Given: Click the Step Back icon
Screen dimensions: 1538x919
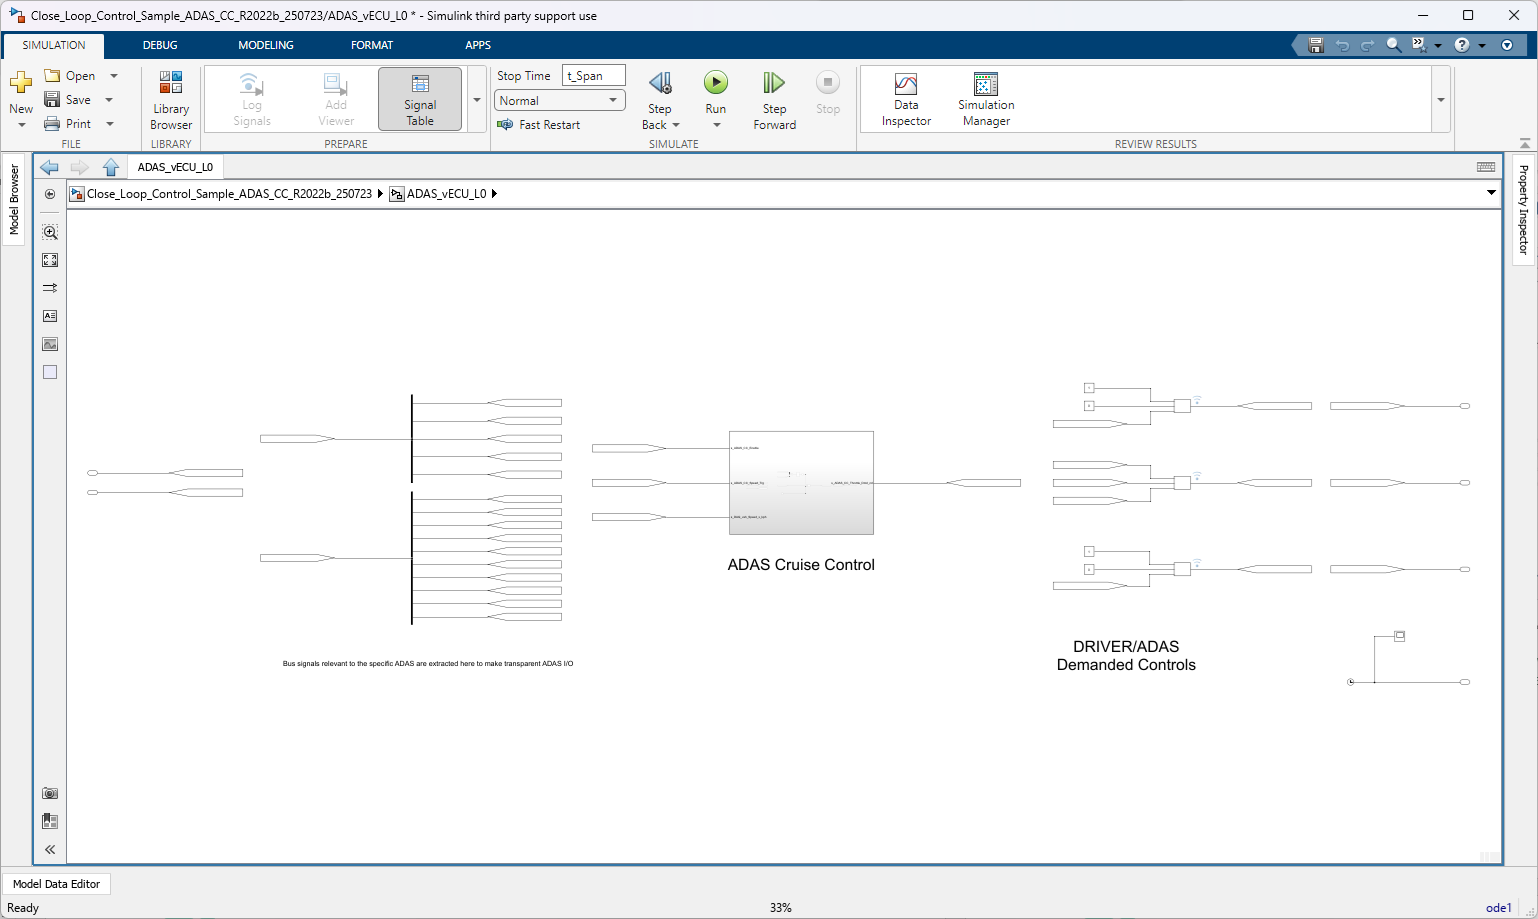Looking at the screenshot, I should click(660, 83).
